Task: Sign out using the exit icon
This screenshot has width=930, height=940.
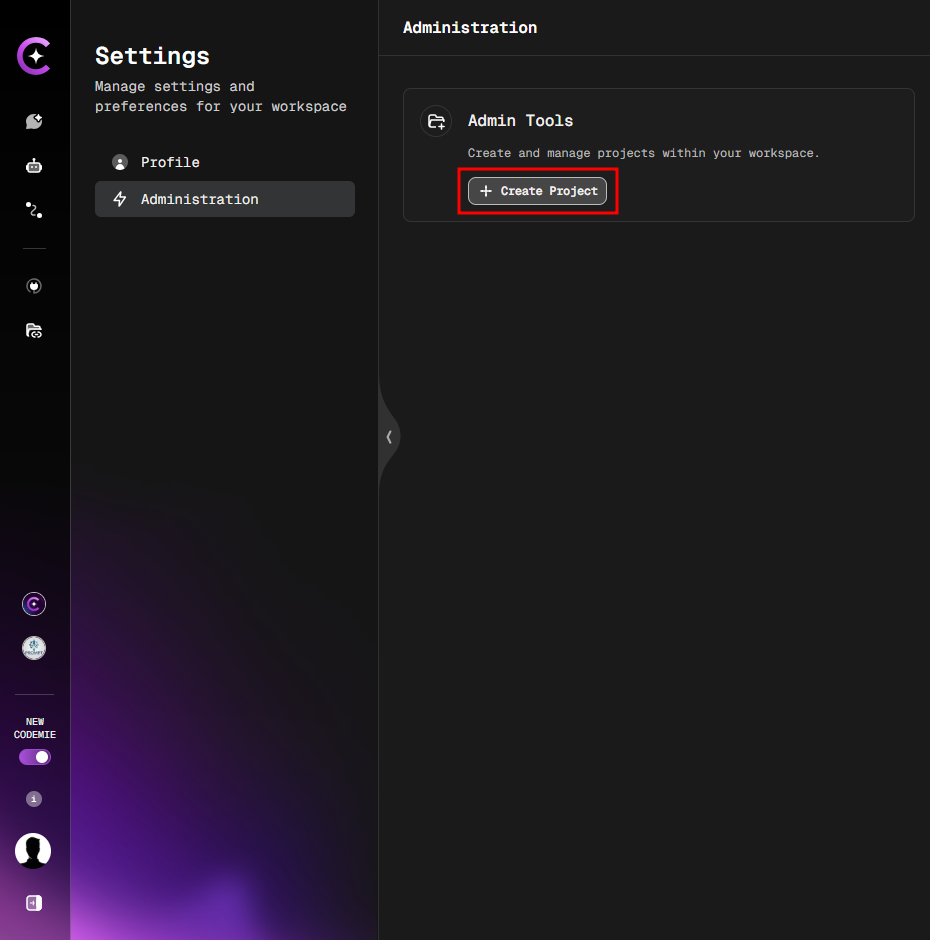Action: tap(34, 903)
